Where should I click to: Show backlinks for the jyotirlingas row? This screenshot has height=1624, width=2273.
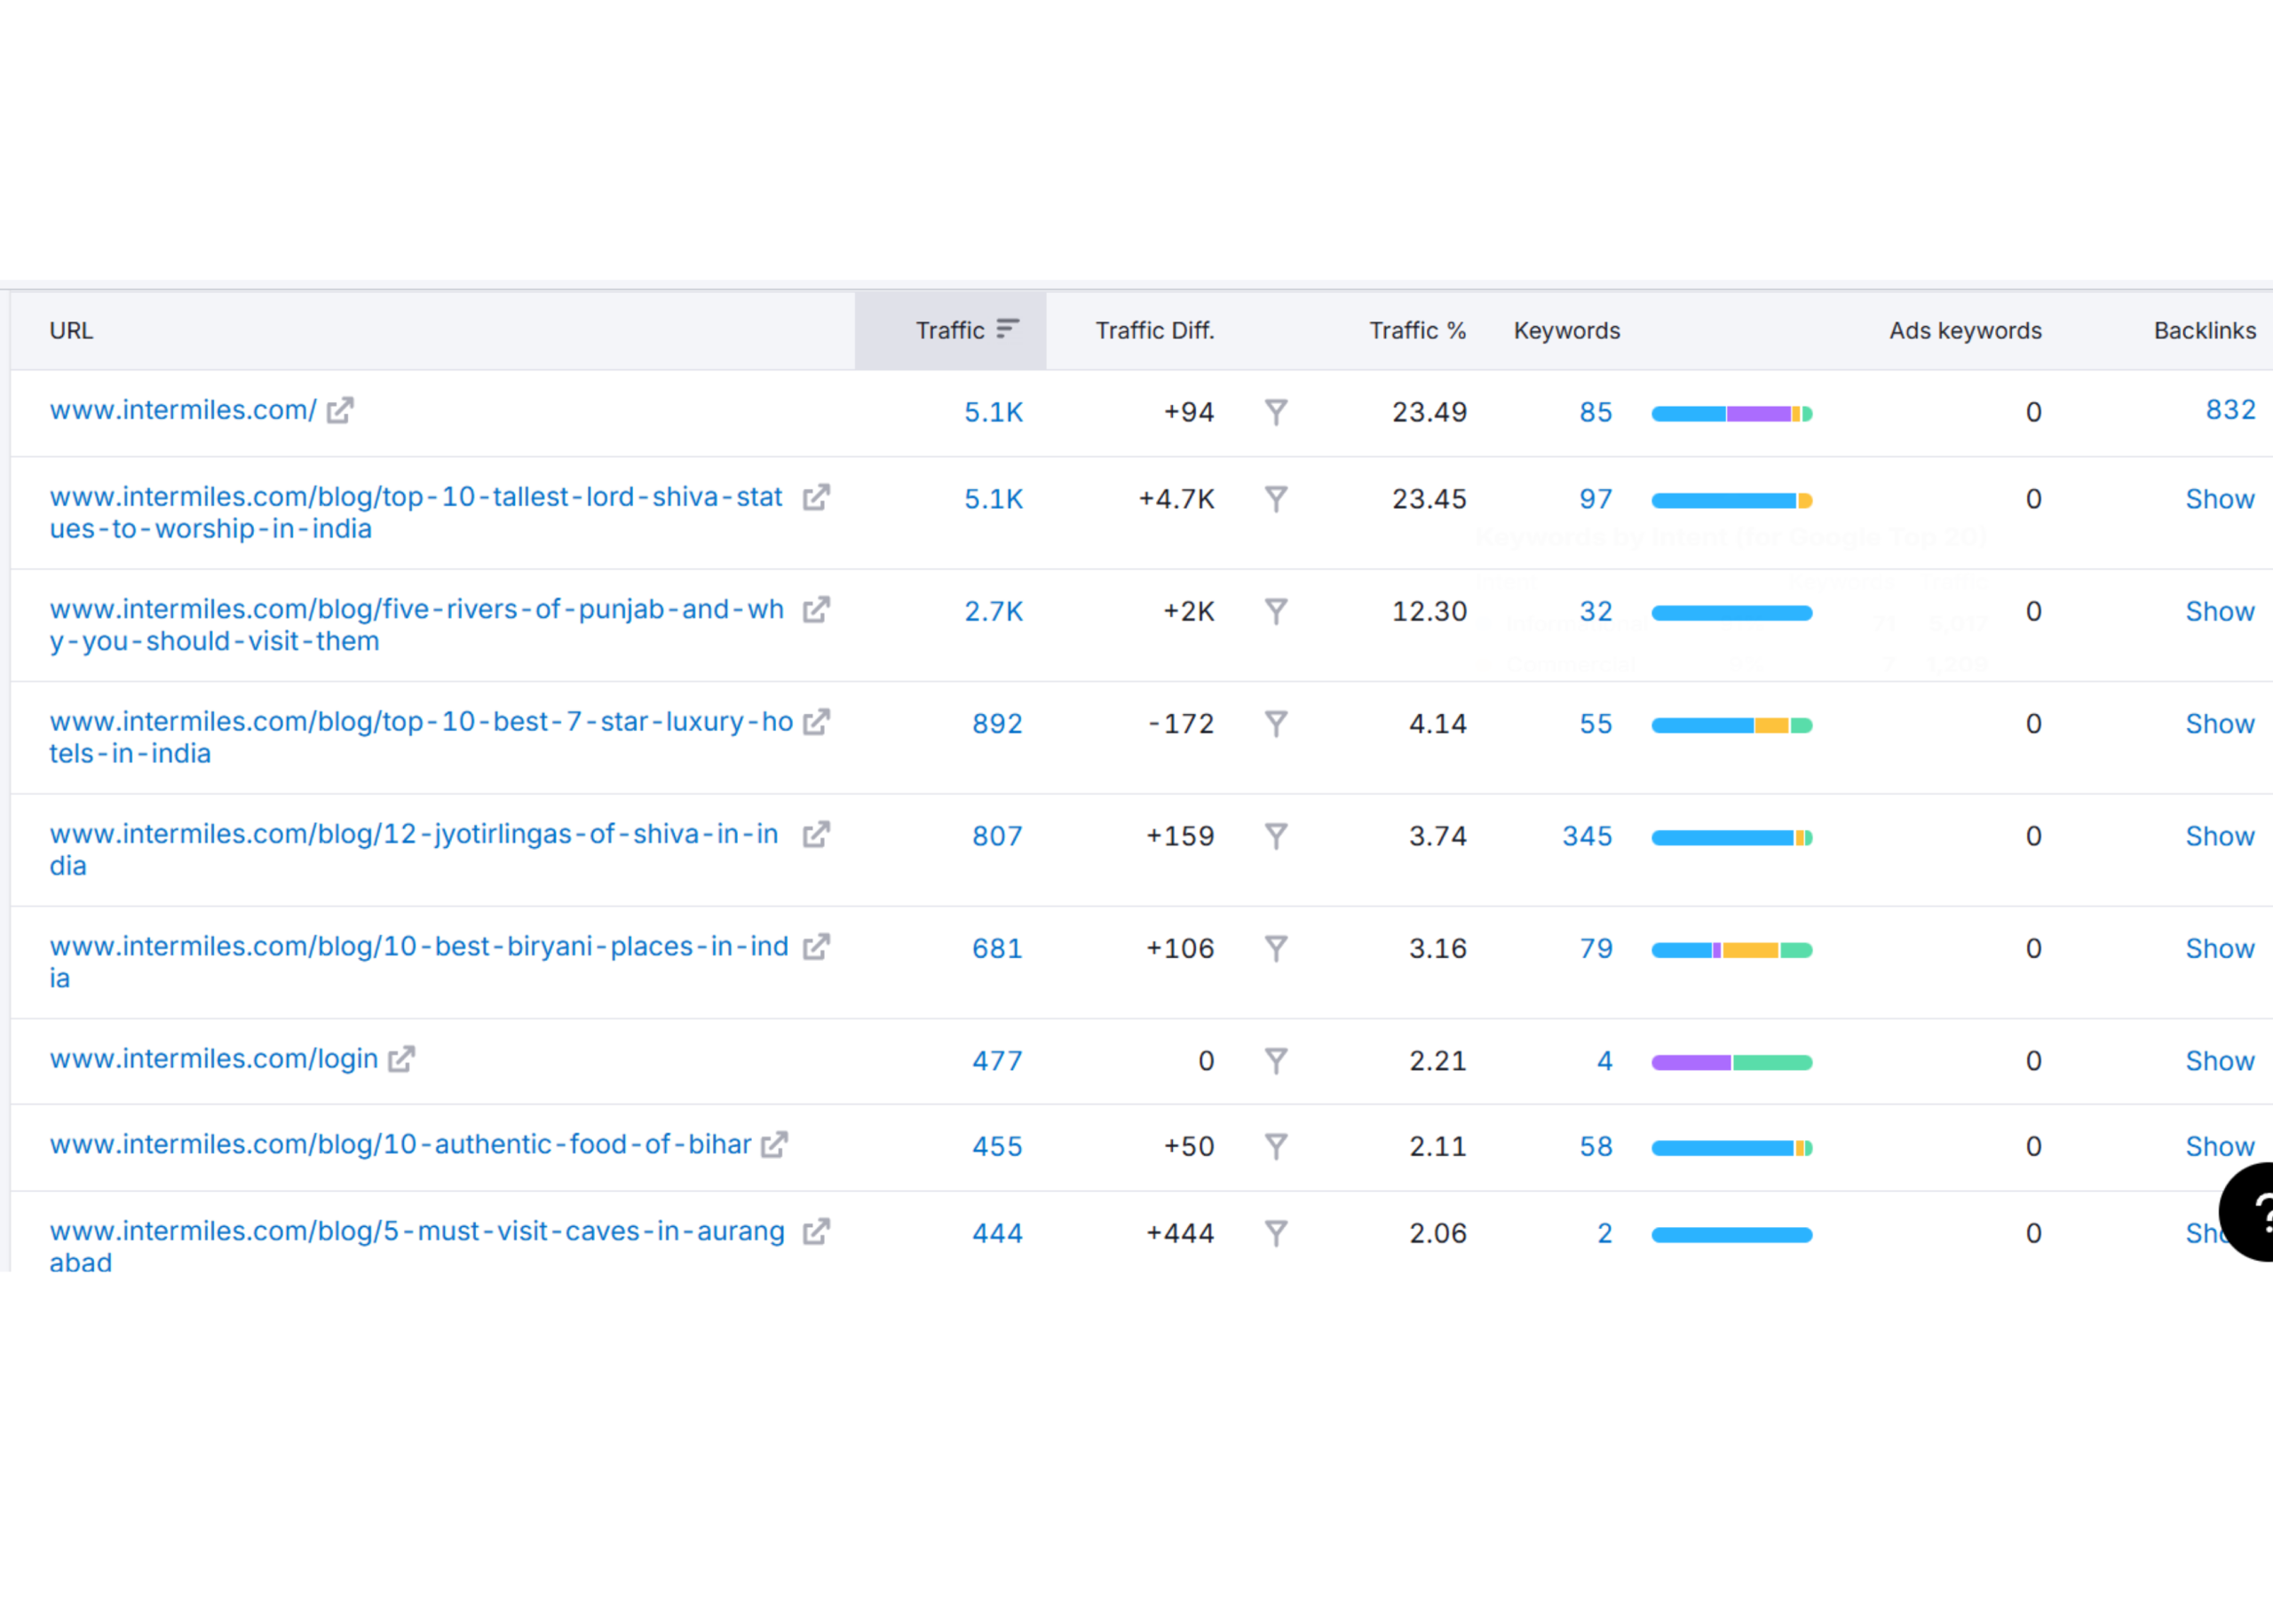coord(2220,836)
